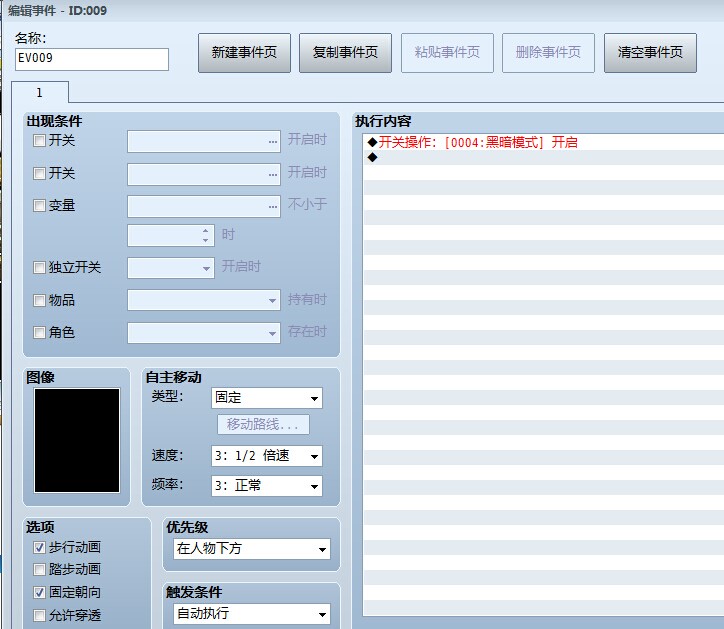Viewport: 724px width, 629px height.
Task: Check the 允许穿透 option
Action: pyautogui.click(x=39, y=616)
